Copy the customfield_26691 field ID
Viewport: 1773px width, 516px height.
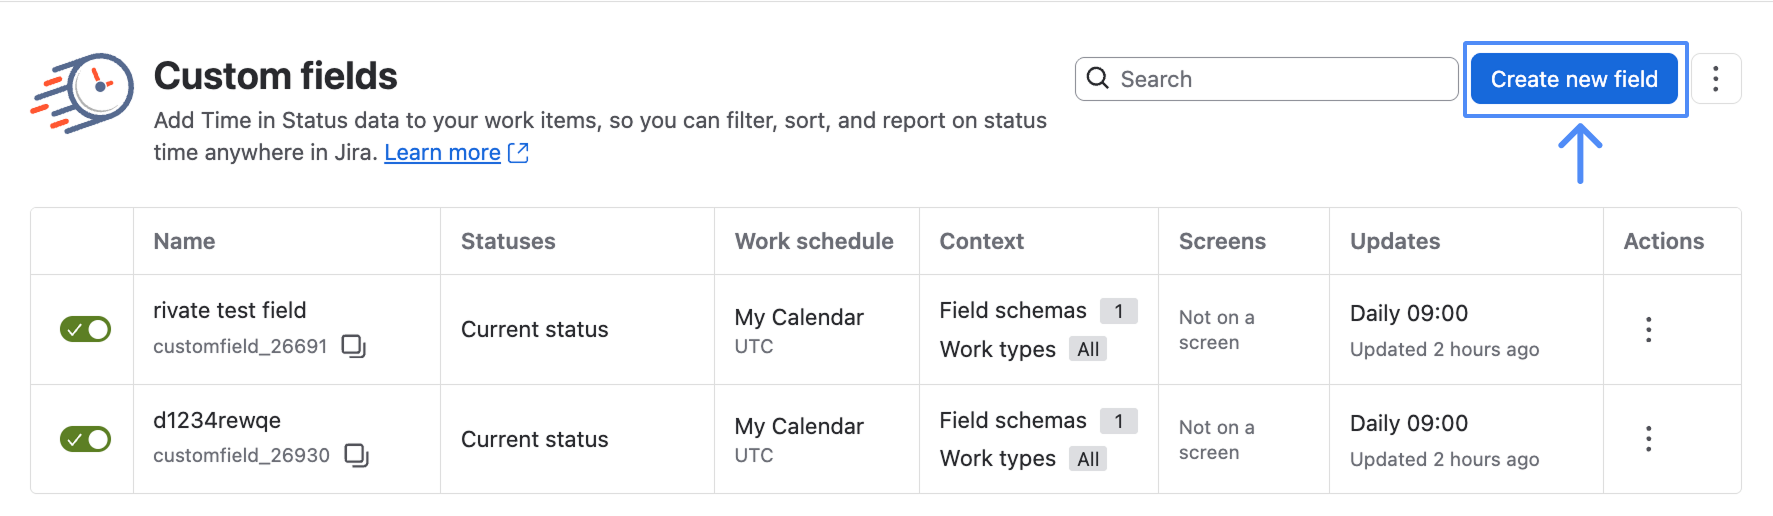[354, 346]
